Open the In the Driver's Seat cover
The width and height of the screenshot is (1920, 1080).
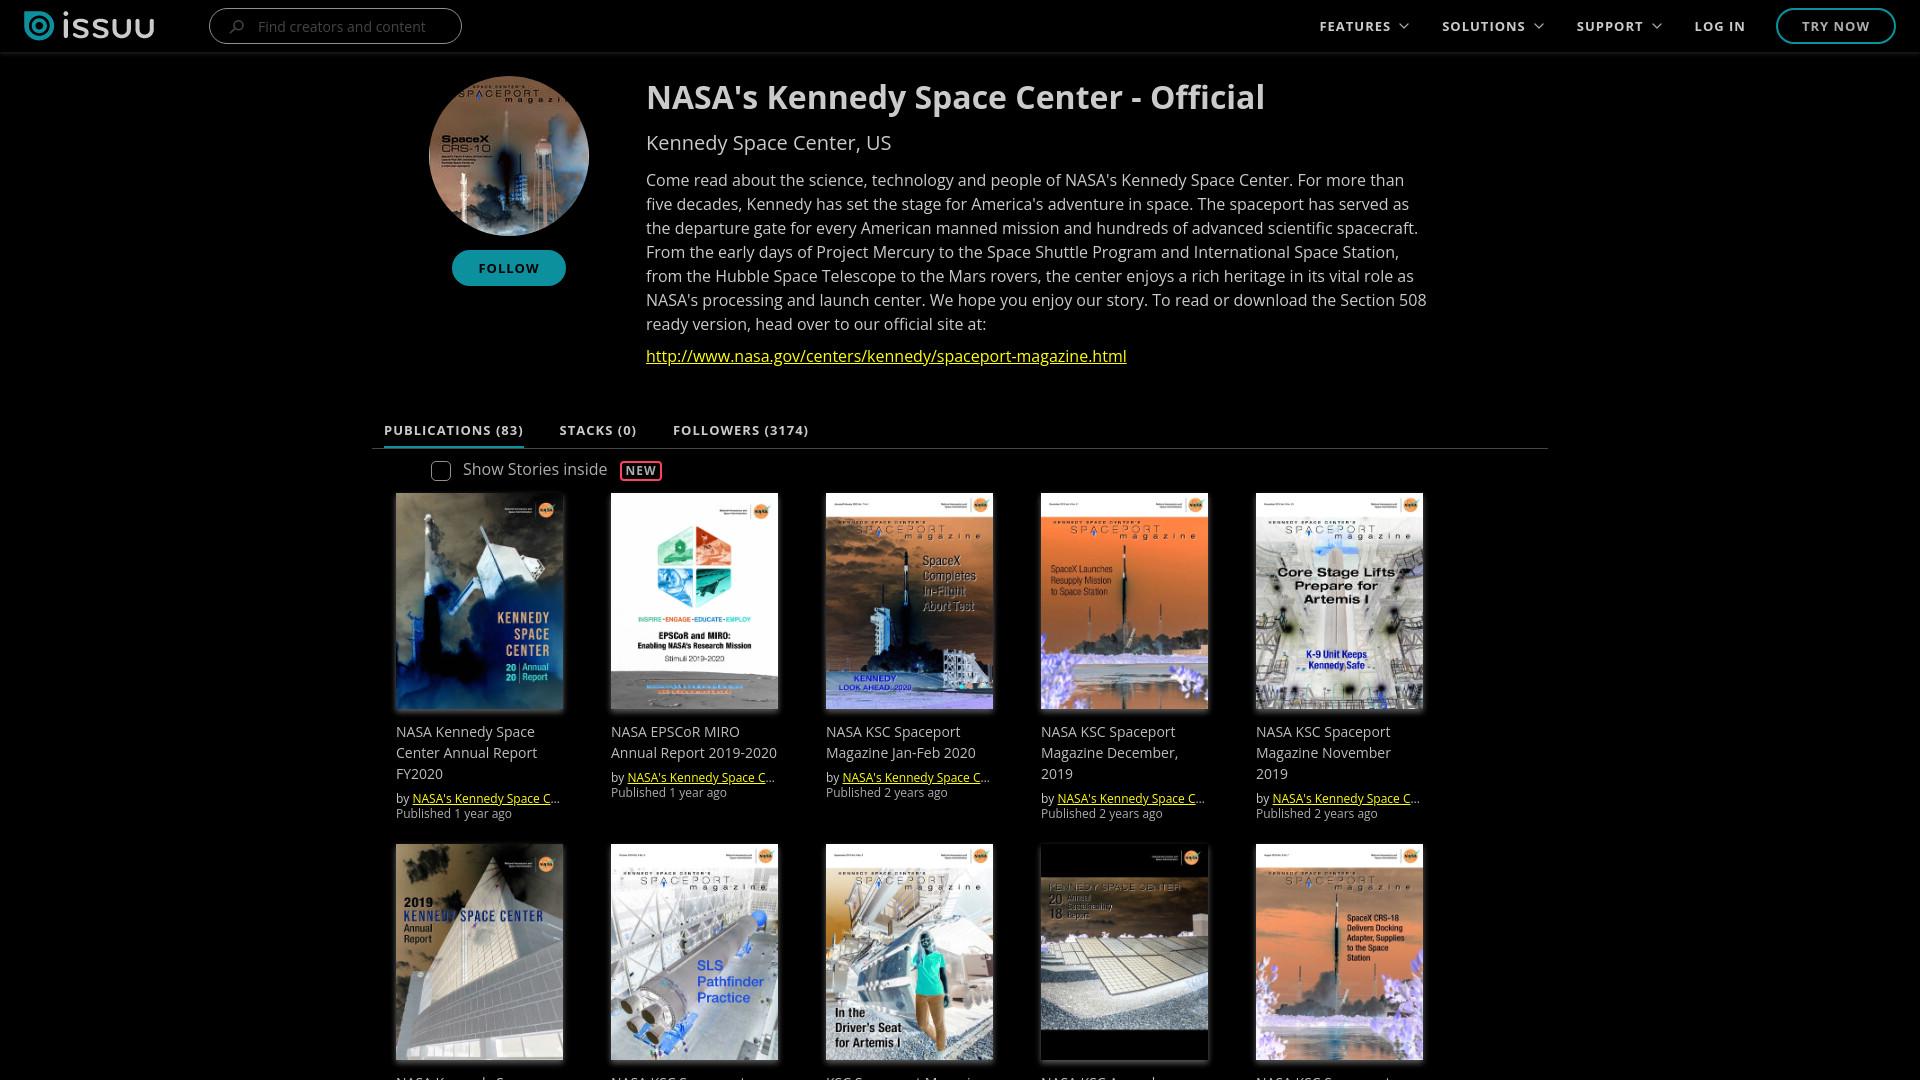(x=909, y=952)
